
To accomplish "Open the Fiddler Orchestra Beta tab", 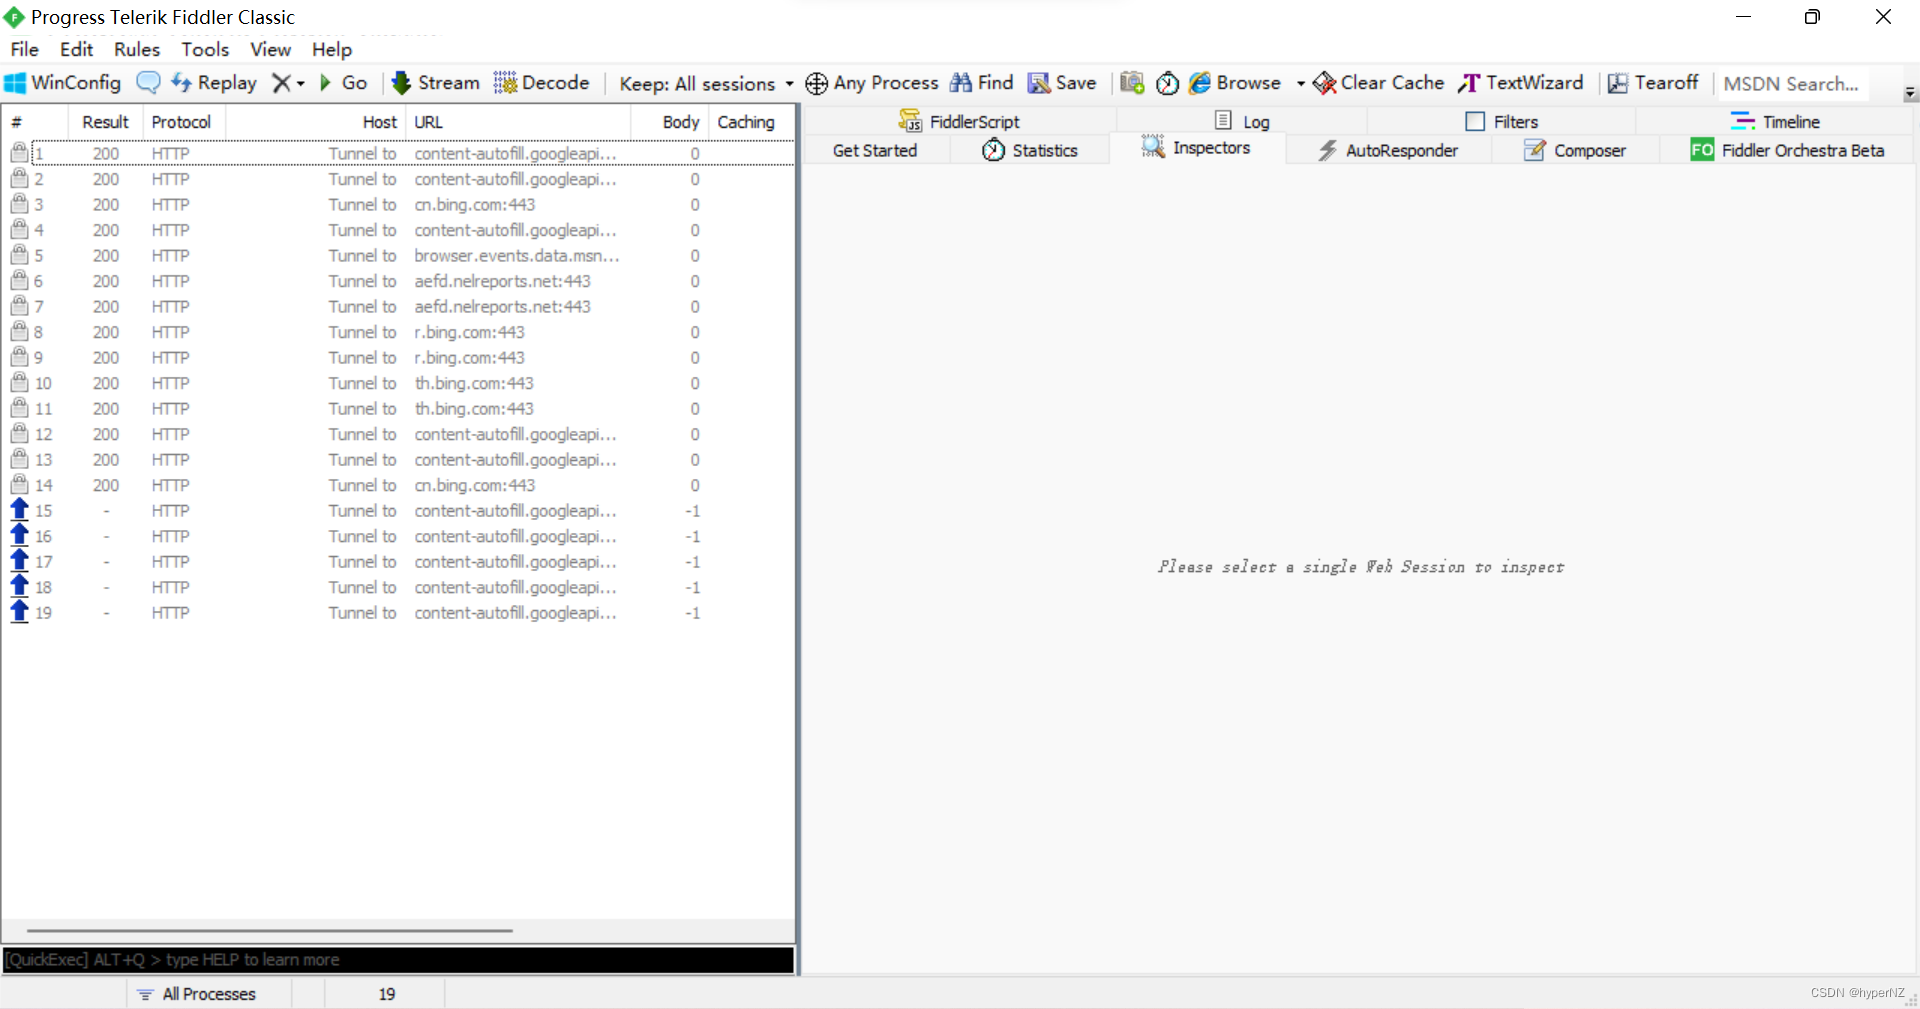I will (x=1787, y=150).
